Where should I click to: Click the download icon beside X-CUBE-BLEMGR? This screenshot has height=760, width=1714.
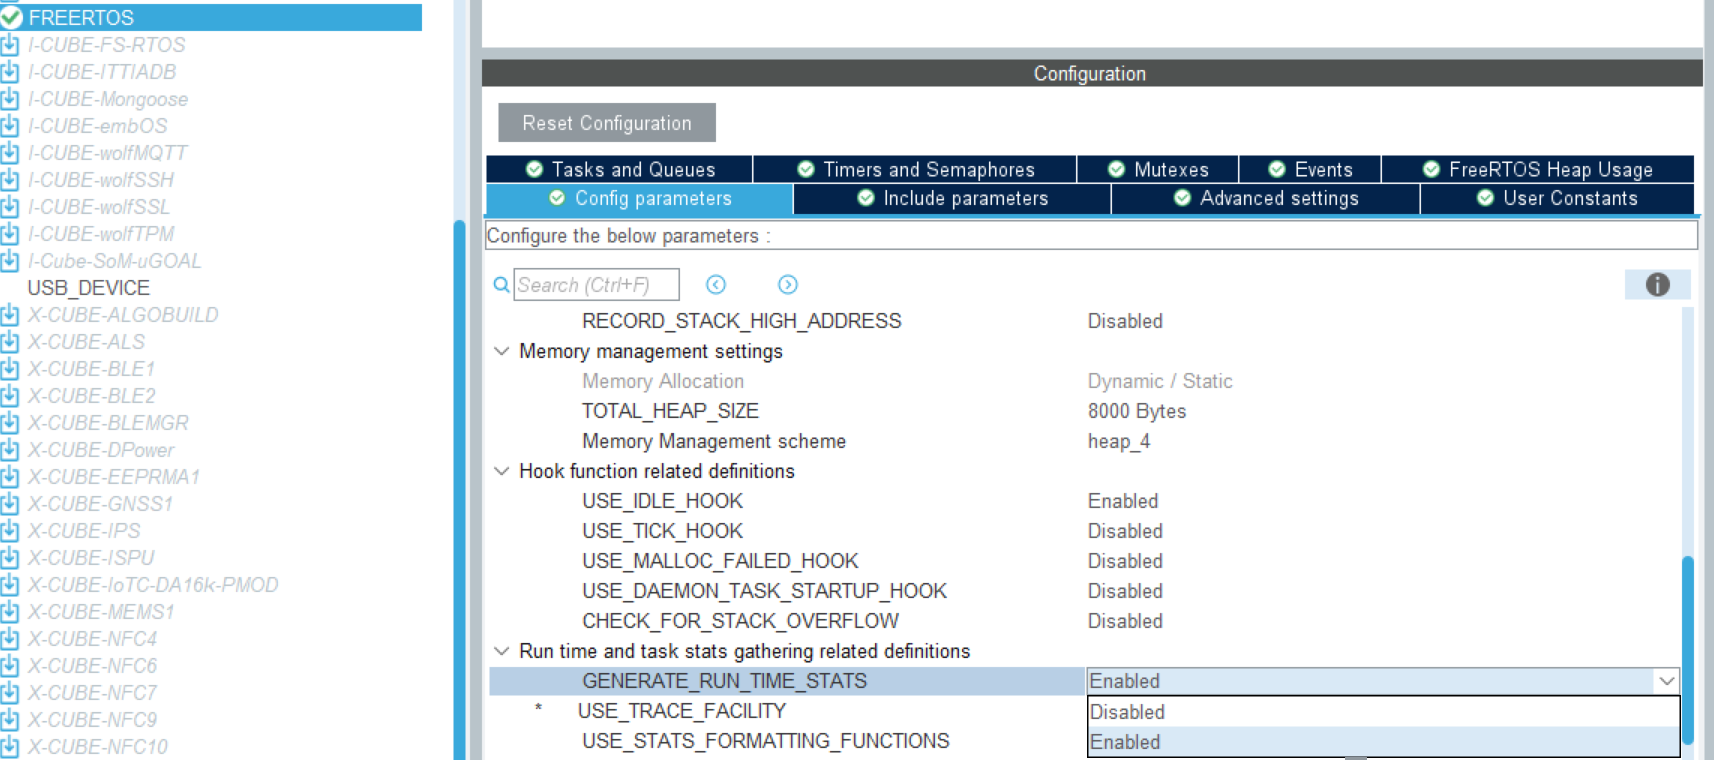click(10, 423)
